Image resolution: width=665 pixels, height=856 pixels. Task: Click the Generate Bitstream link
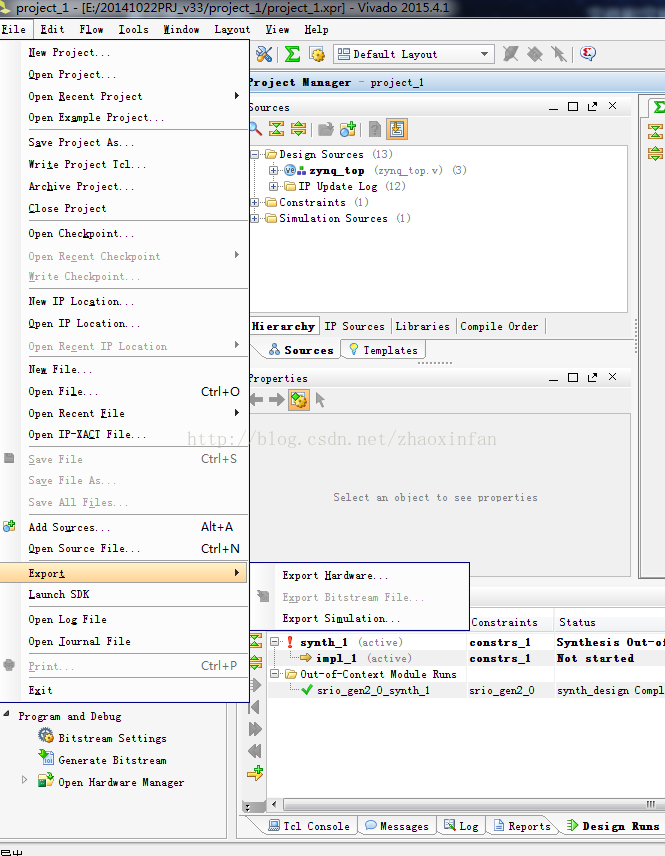point(112,760)
